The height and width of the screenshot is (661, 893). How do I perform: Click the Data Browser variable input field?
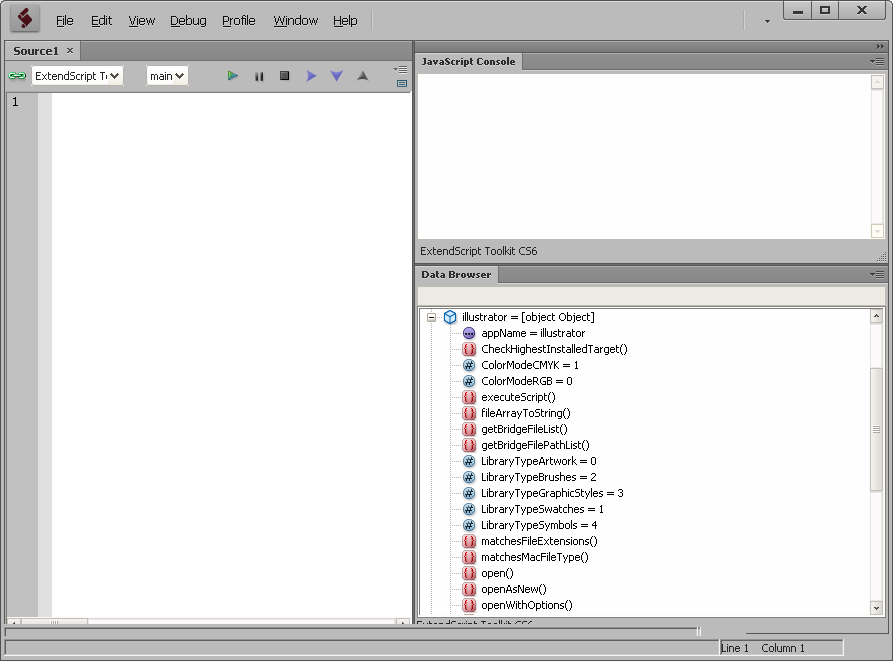click(652, 296)
